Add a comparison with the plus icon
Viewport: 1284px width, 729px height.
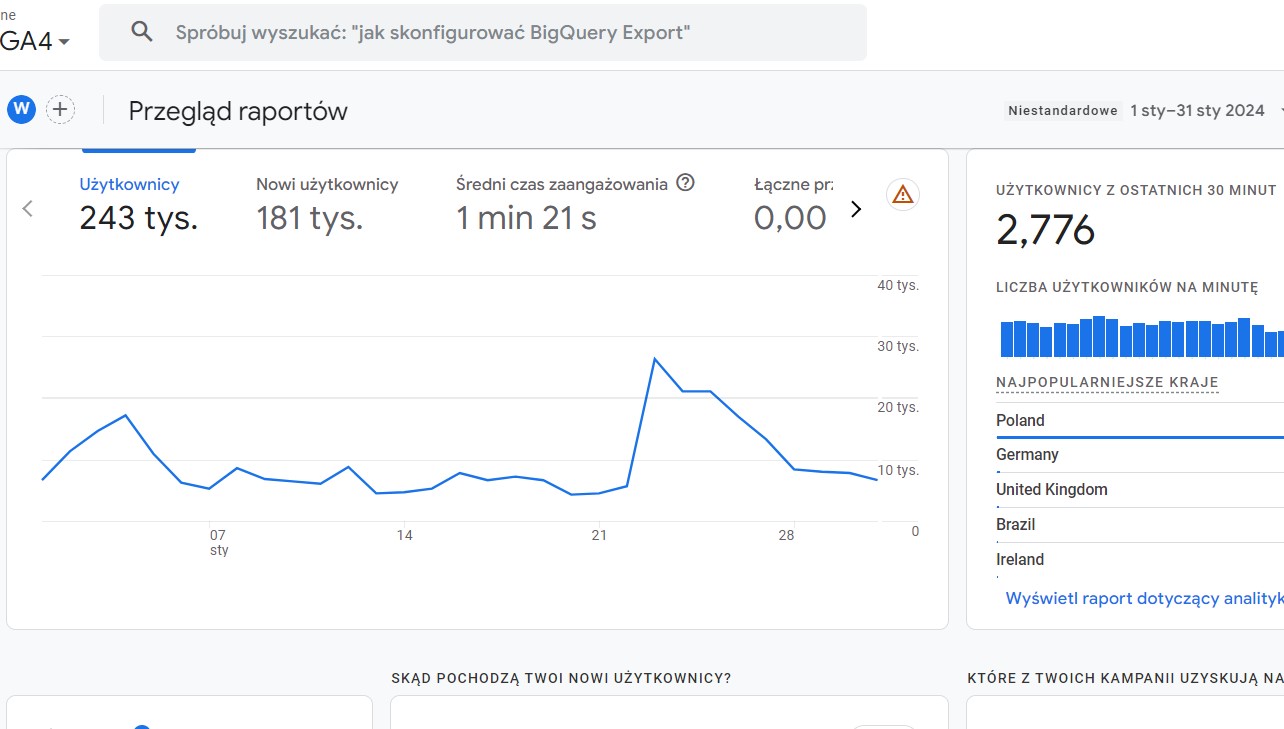61,110
